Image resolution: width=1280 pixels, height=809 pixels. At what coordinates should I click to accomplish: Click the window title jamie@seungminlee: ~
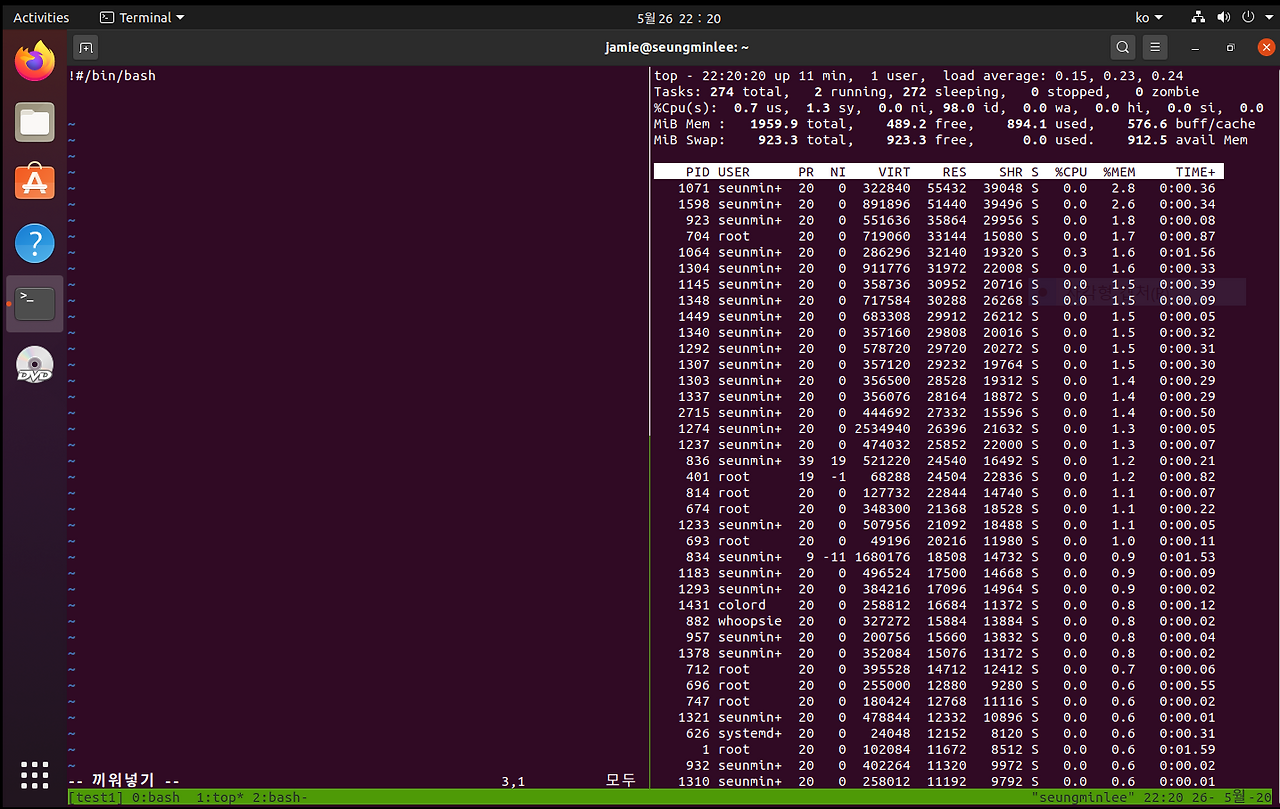(677, 47)
